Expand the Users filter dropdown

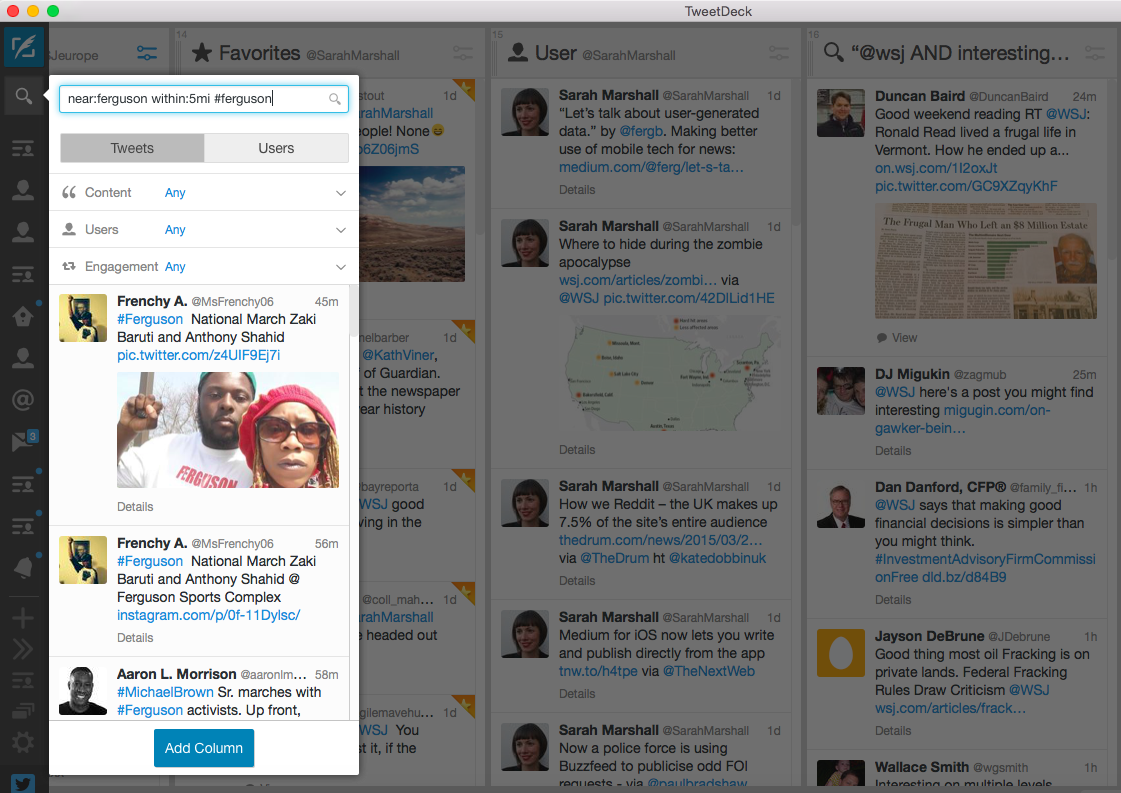pyautogui.click(x=341, y=230)
